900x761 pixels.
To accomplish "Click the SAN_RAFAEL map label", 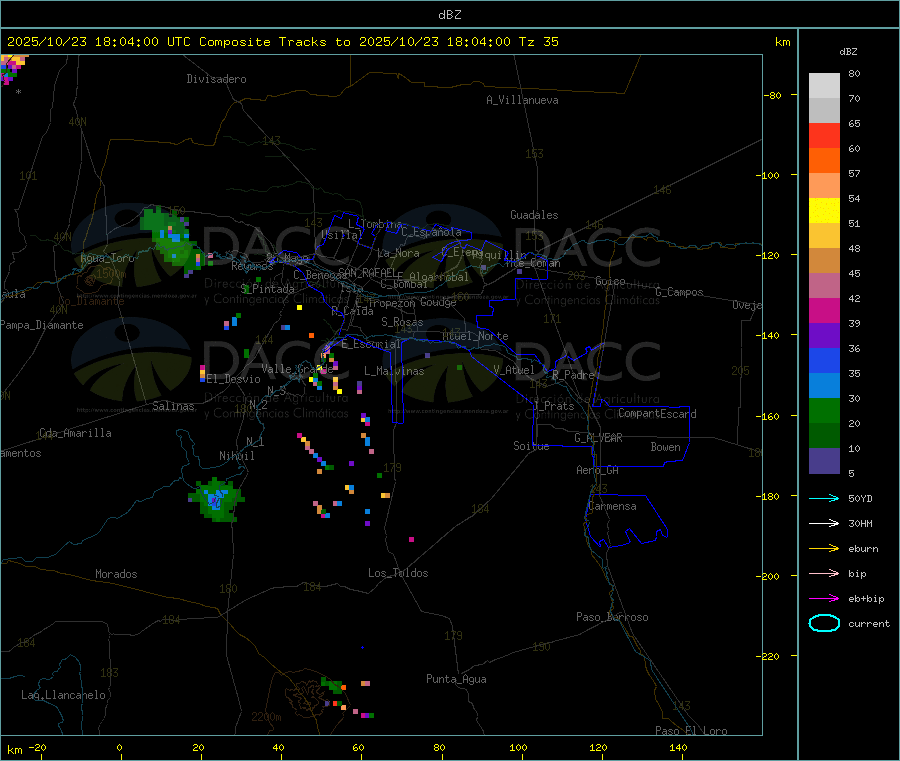I will click(x=367, y=272).
